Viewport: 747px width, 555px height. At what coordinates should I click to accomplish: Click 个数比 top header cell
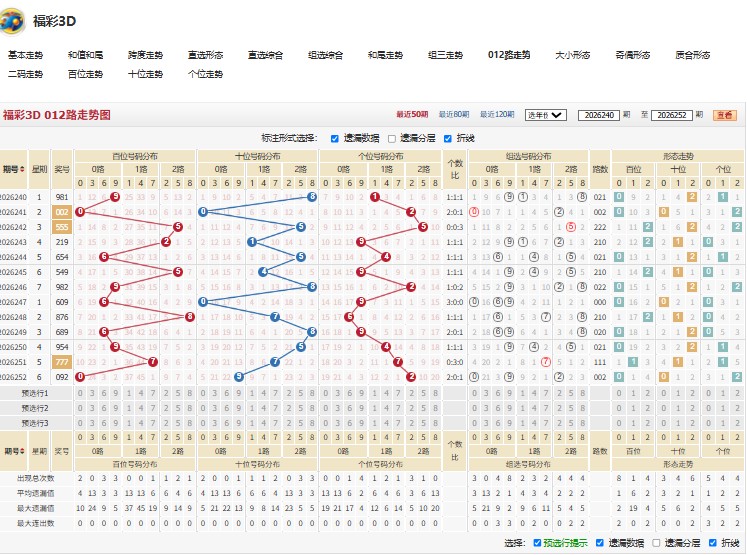pos(455,169)
